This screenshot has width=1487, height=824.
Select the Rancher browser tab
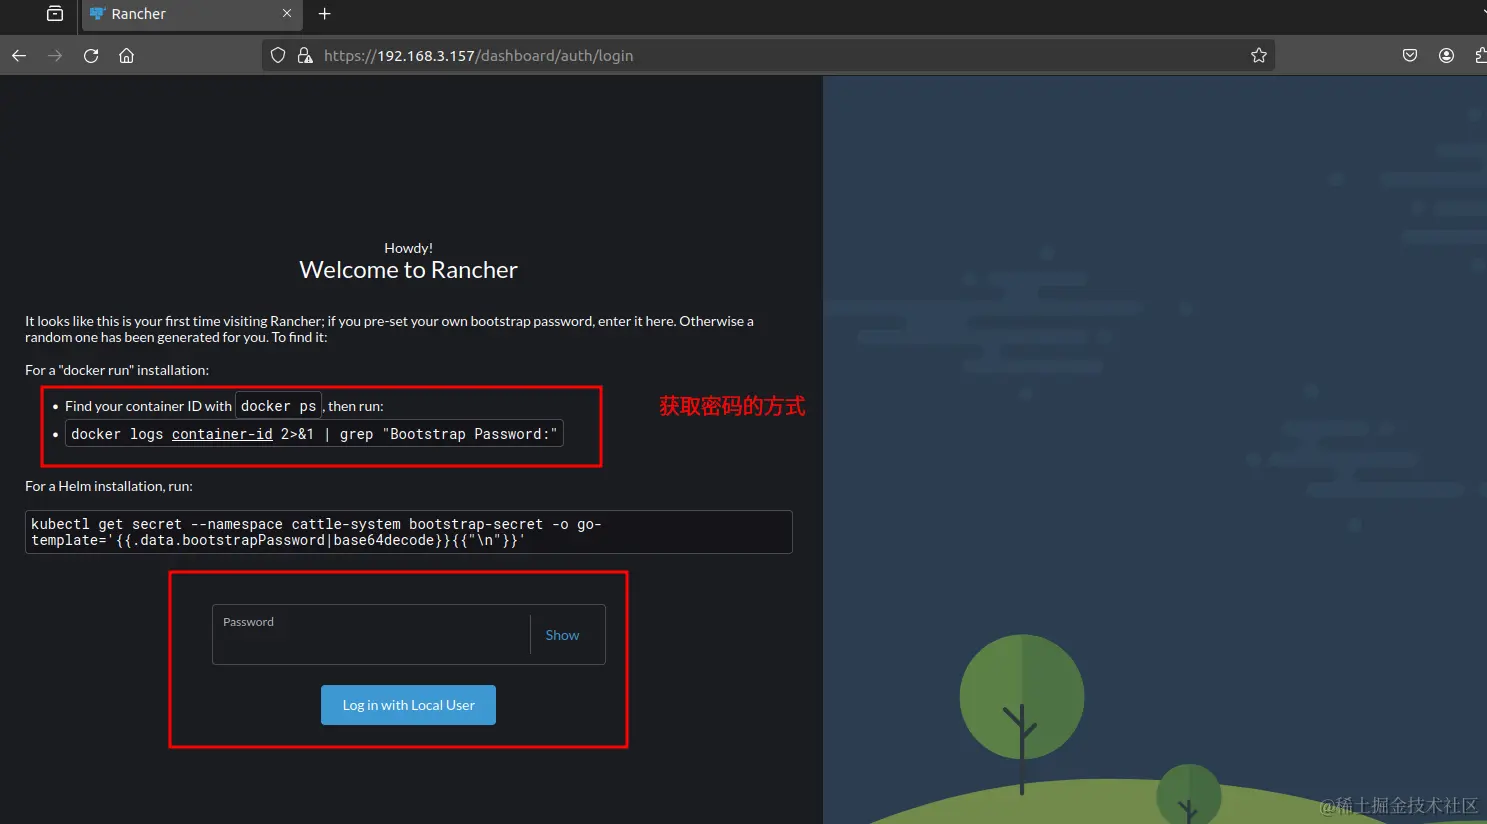191,14
